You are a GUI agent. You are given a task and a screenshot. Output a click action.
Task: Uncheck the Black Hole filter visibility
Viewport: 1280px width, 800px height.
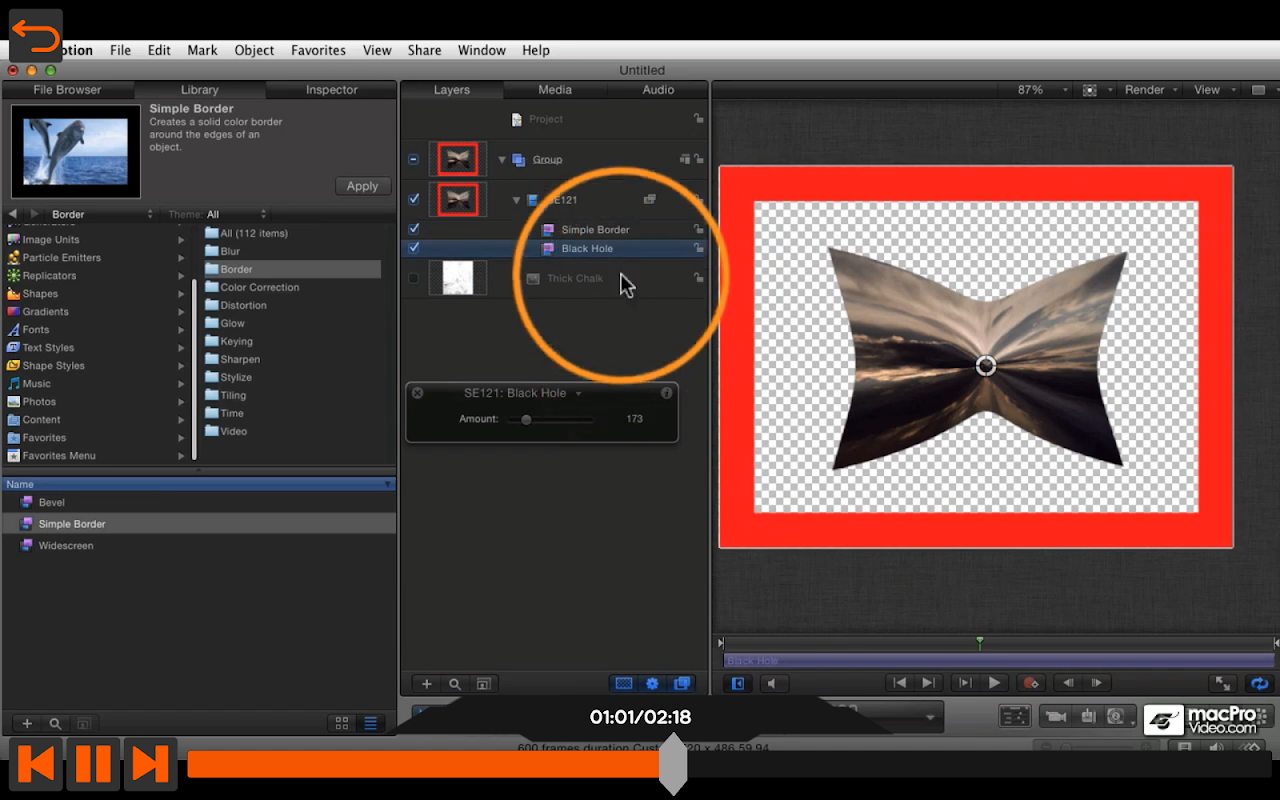[414, 248]
